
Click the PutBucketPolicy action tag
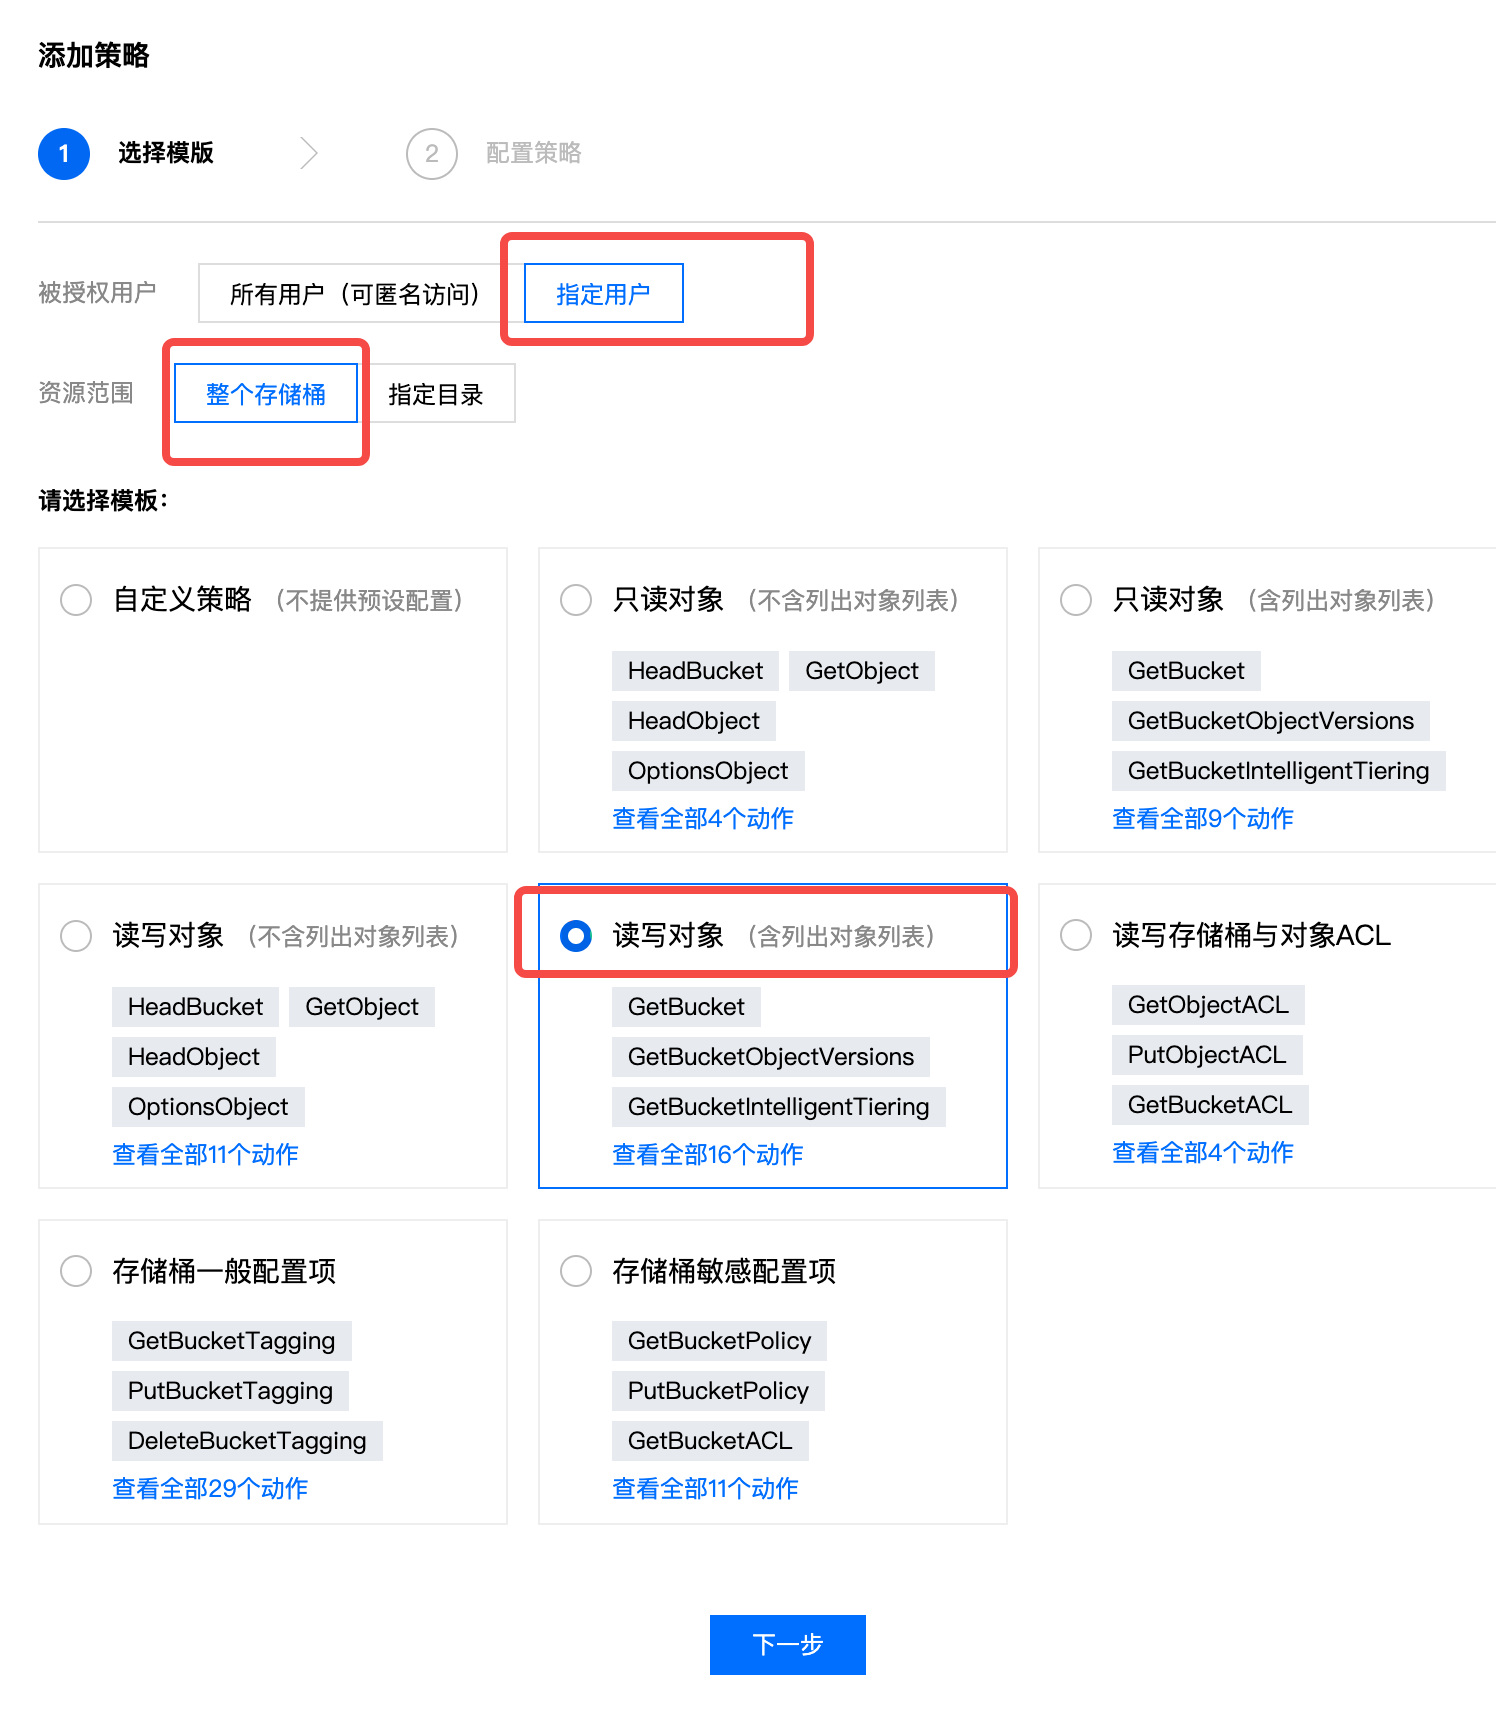tap(718, 1391)
